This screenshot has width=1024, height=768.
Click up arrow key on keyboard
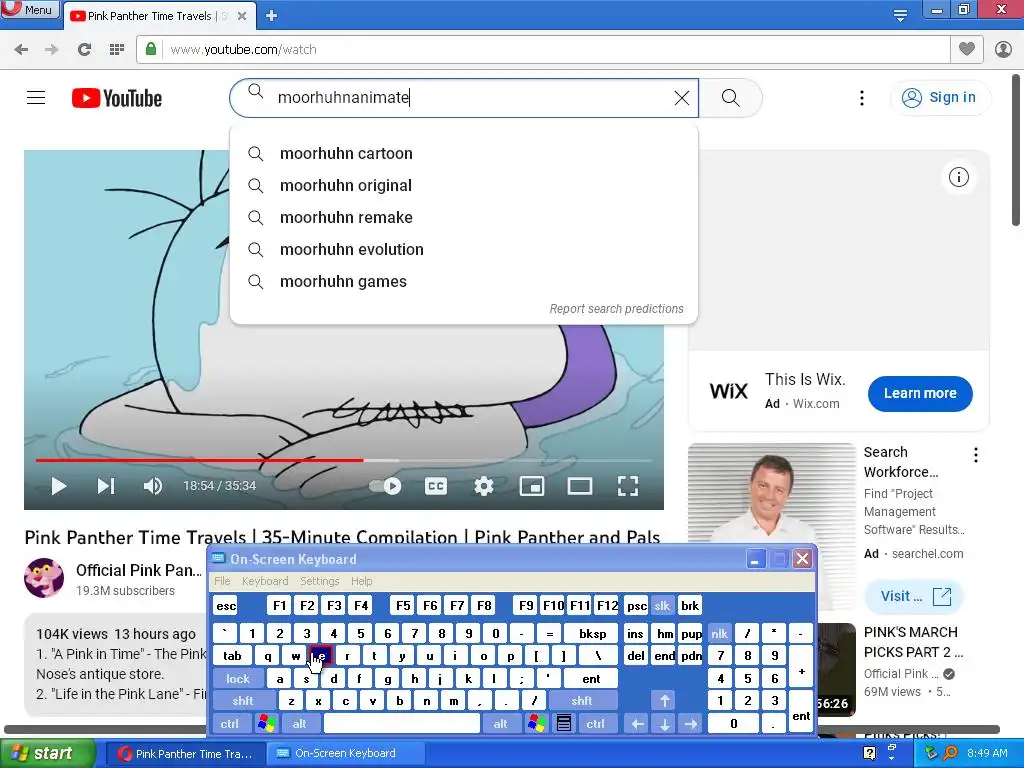coord(664,701)
